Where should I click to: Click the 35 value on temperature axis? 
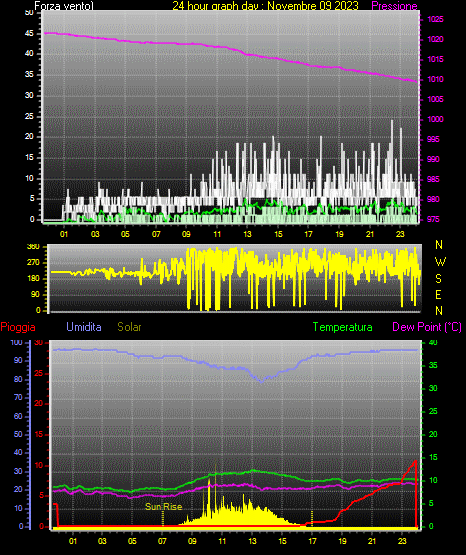click(x=433, y=365)
